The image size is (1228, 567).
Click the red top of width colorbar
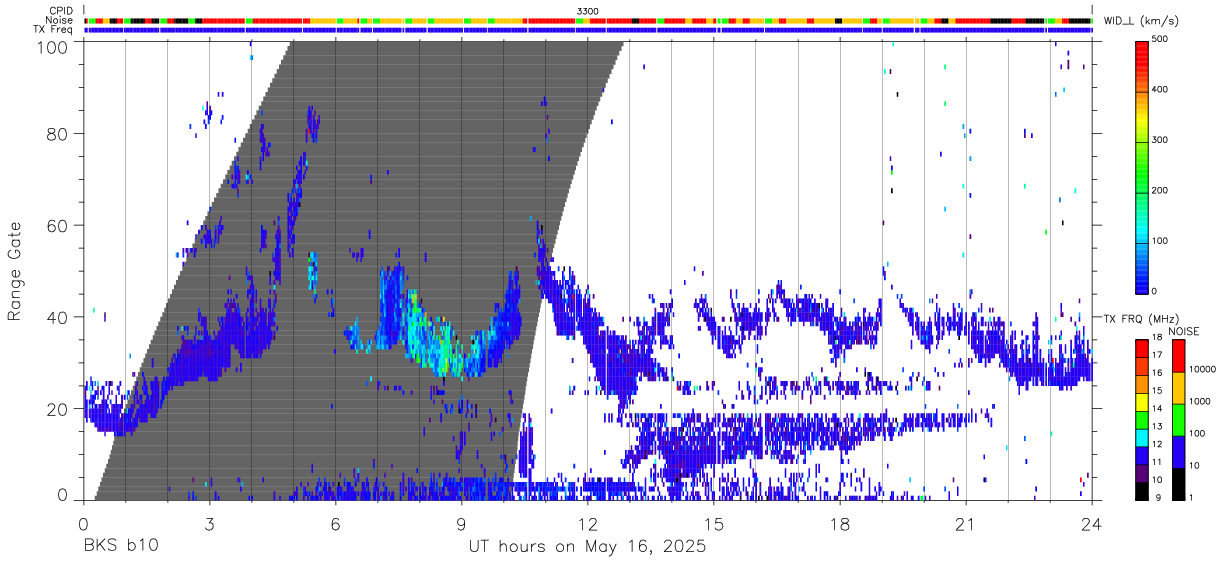click(x=1143, y=52)
